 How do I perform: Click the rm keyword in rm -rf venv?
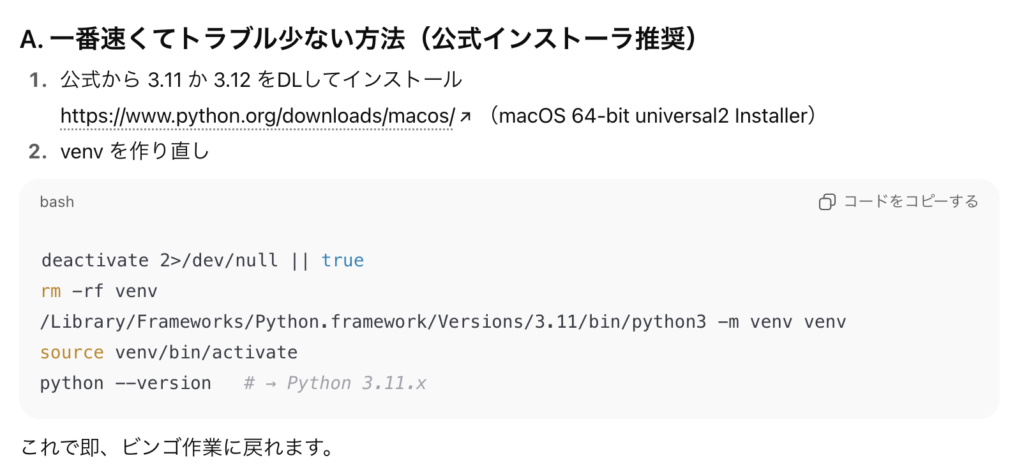pos(50,291)
